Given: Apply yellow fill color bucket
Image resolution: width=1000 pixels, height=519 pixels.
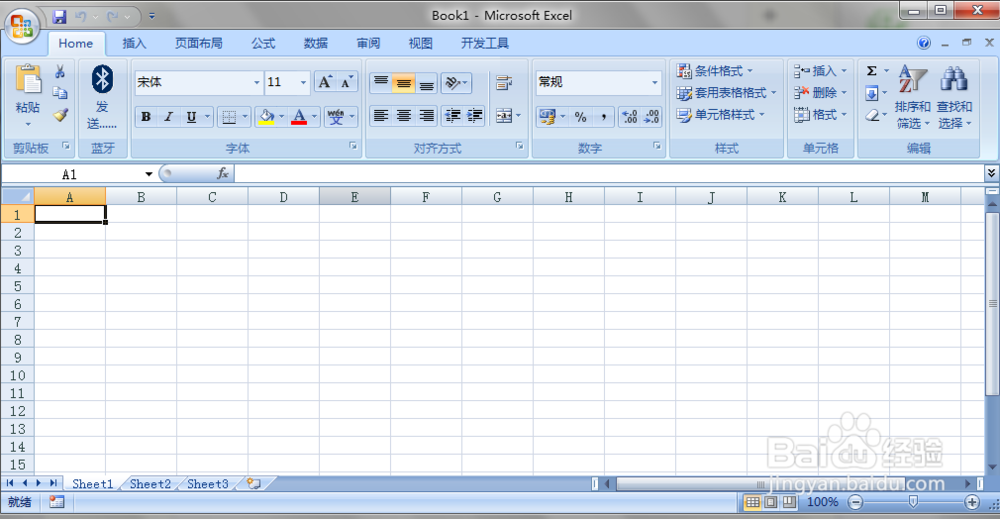Looking at the screenshot, I should 267,117.
